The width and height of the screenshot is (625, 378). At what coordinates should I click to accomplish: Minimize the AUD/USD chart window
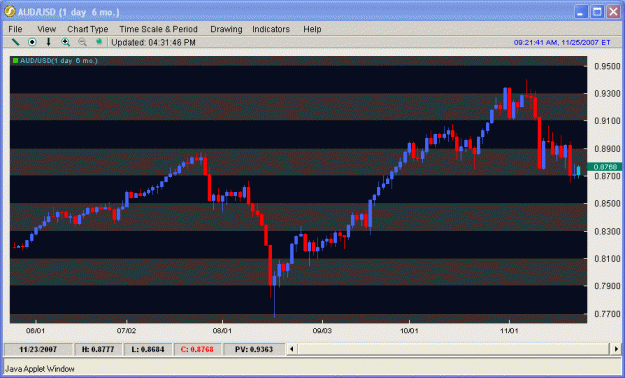(x=581, y=12)
